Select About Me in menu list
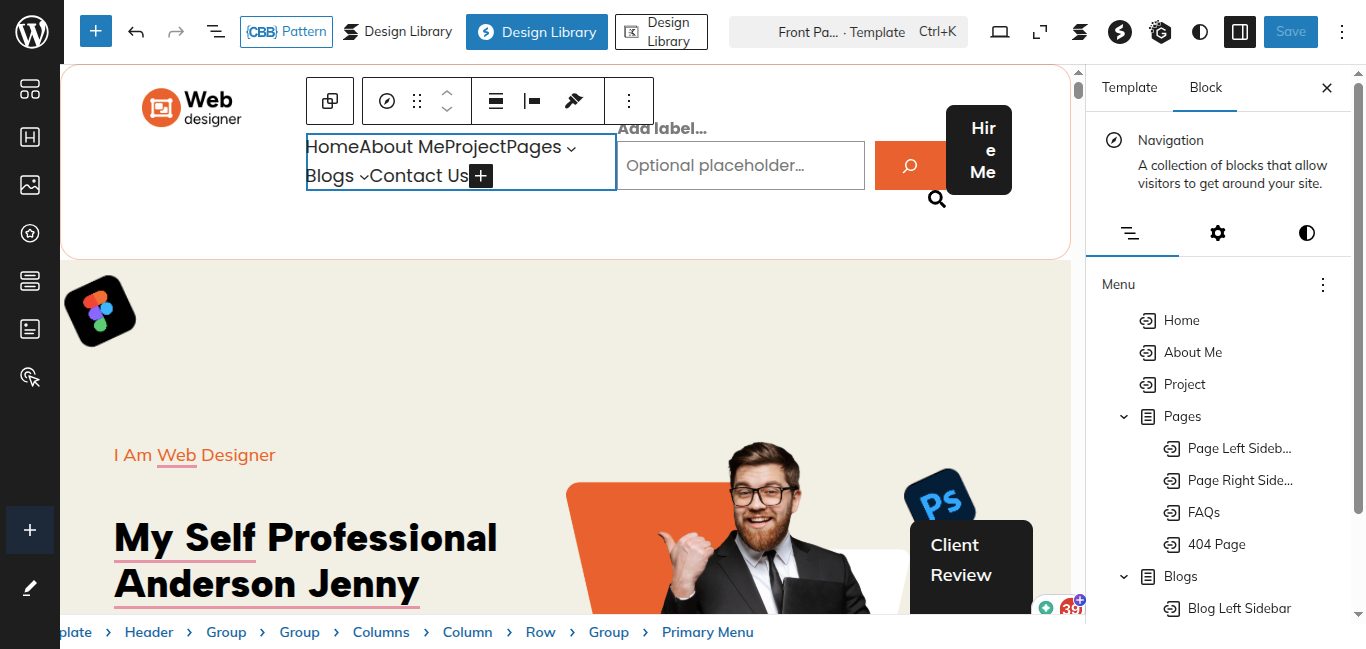 pos(1192,353)
